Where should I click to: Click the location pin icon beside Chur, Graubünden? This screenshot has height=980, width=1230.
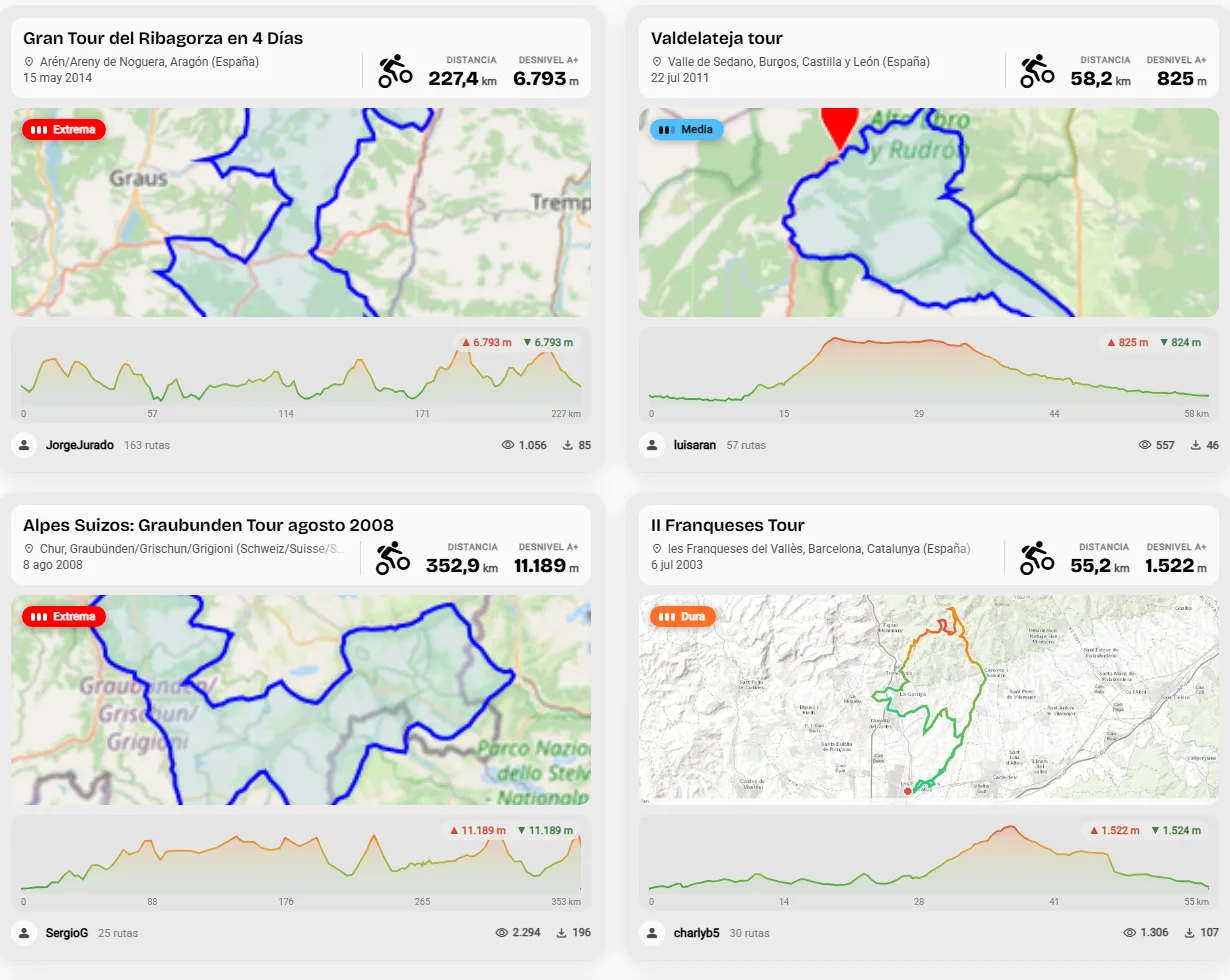pos(29,549)
